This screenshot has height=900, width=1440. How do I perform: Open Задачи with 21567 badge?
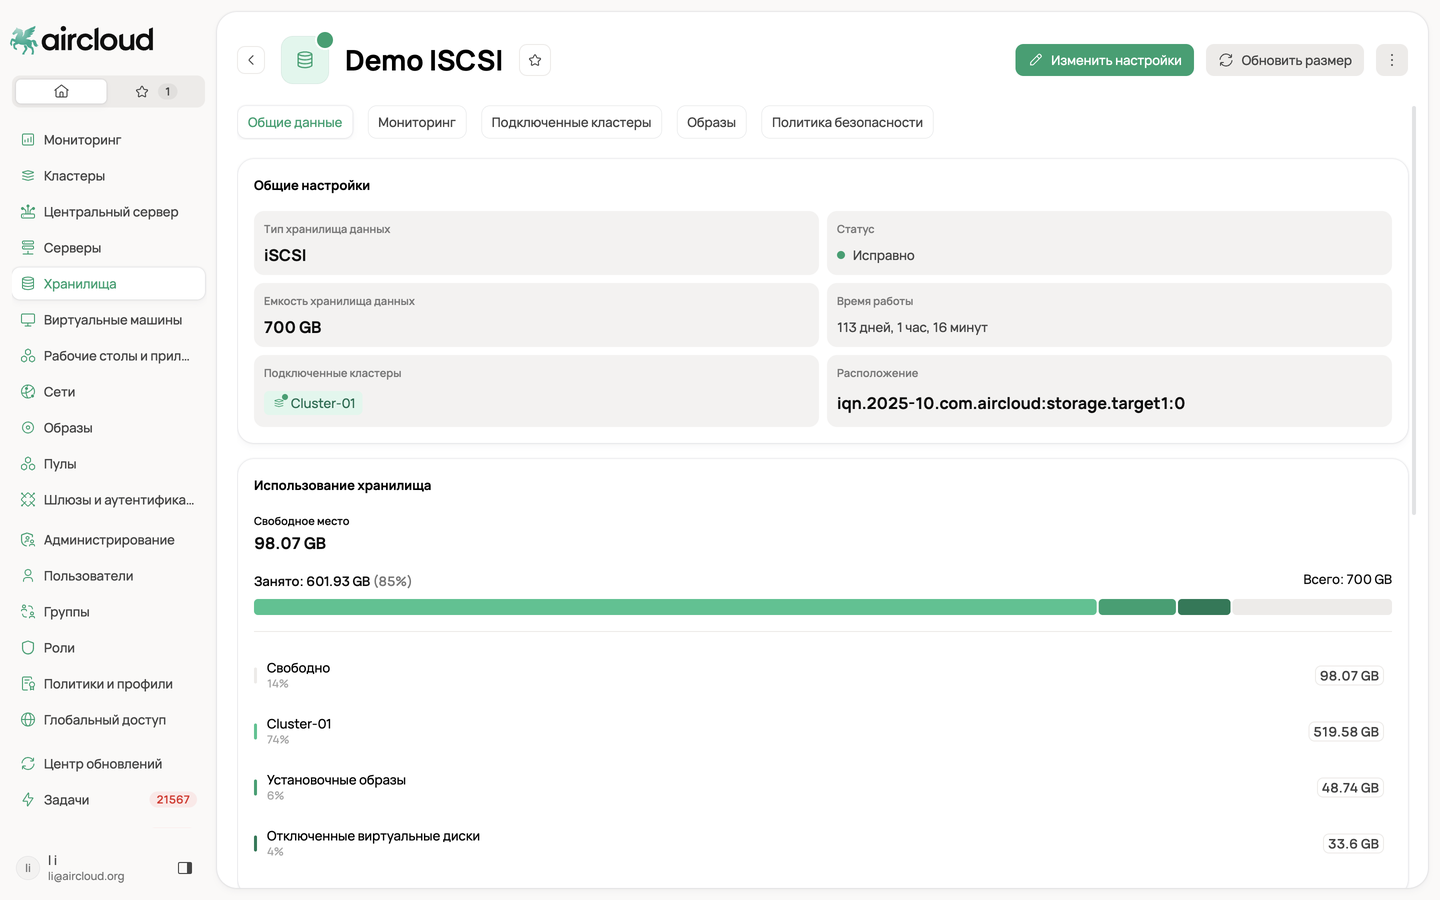108,800
